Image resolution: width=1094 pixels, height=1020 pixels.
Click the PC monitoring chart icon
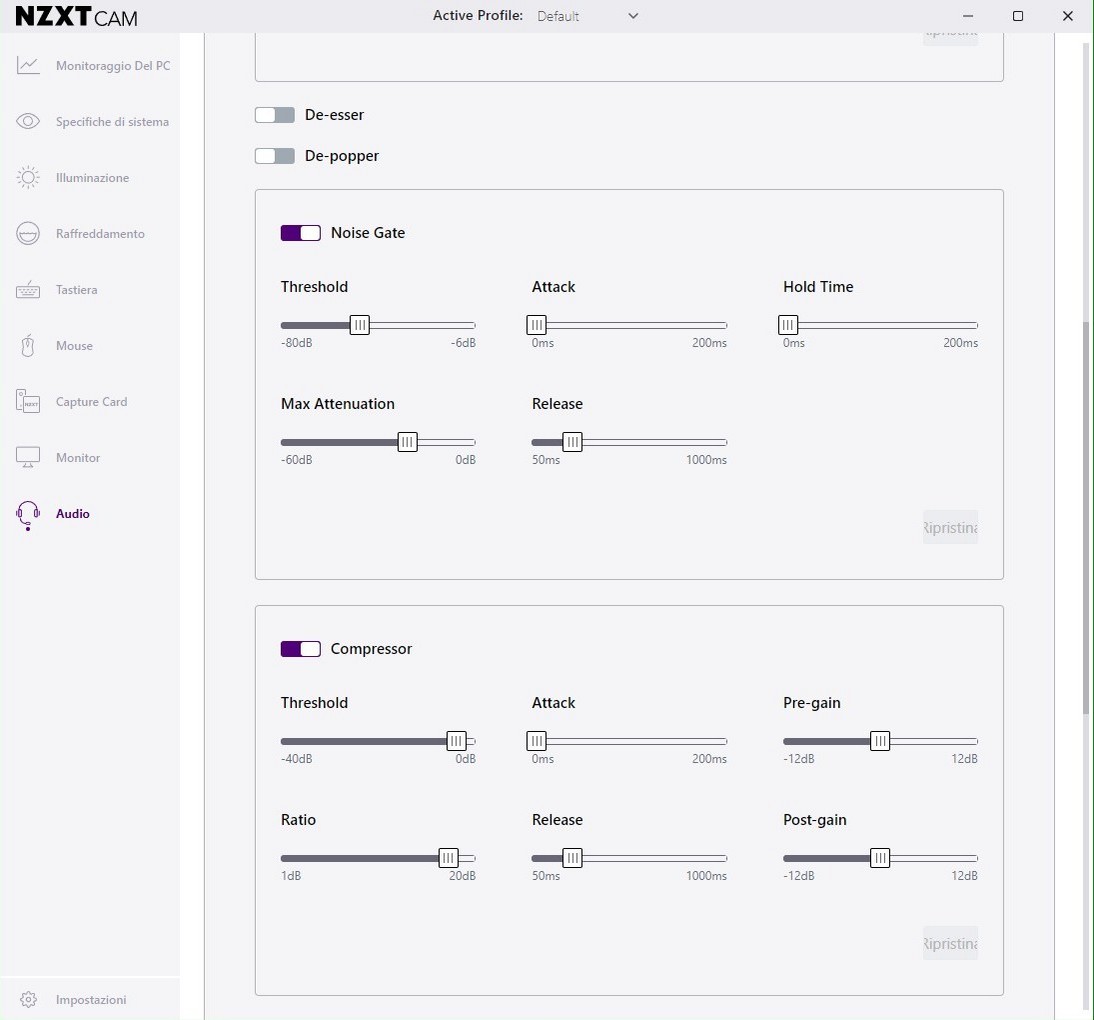tap(28, 66)
